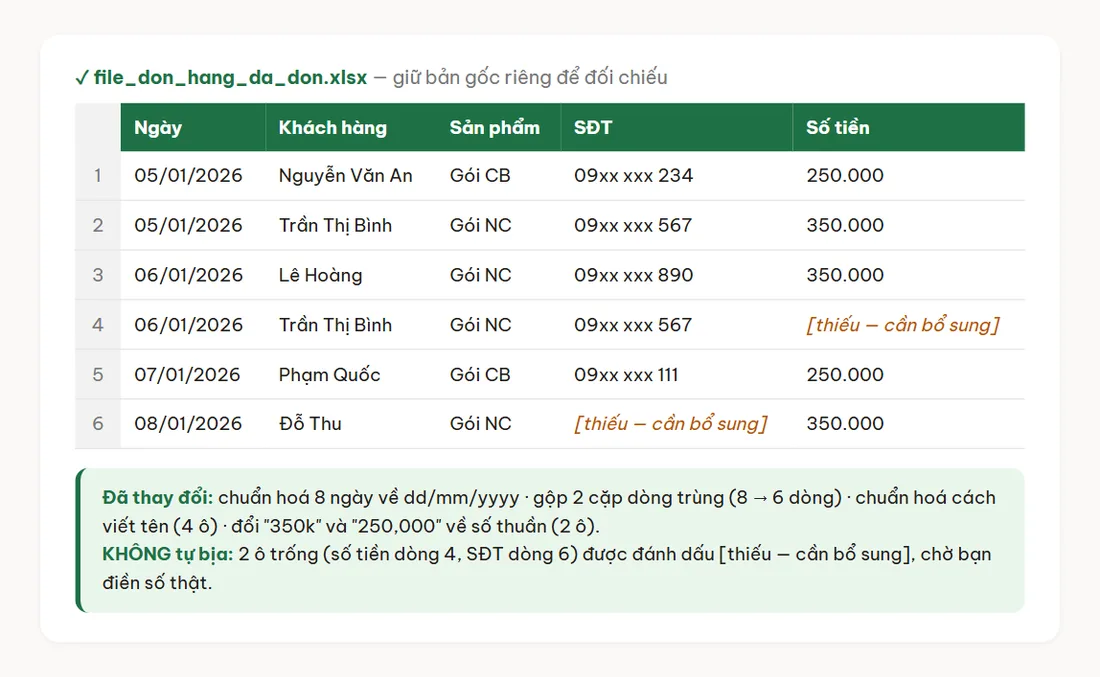Select row number 5 in the table
Screen dimensions: 1100x677
point(98,375)
